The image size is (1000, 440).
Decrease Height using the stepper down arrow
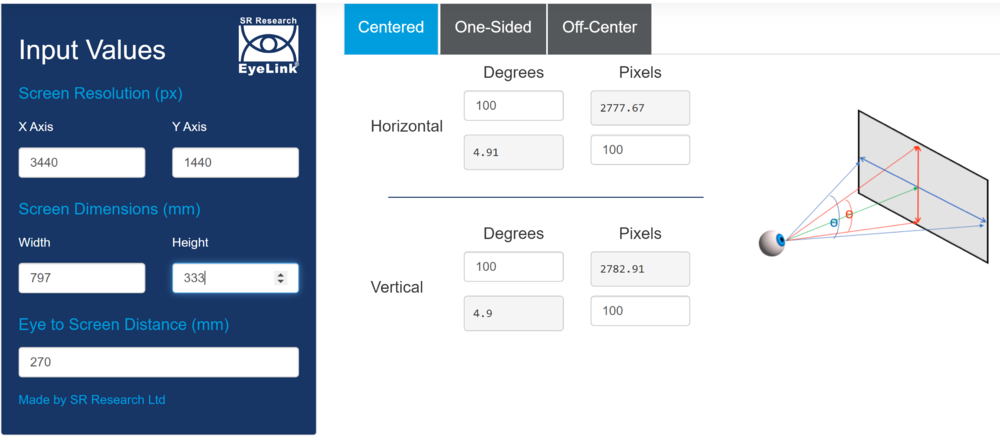pos(281,282)
